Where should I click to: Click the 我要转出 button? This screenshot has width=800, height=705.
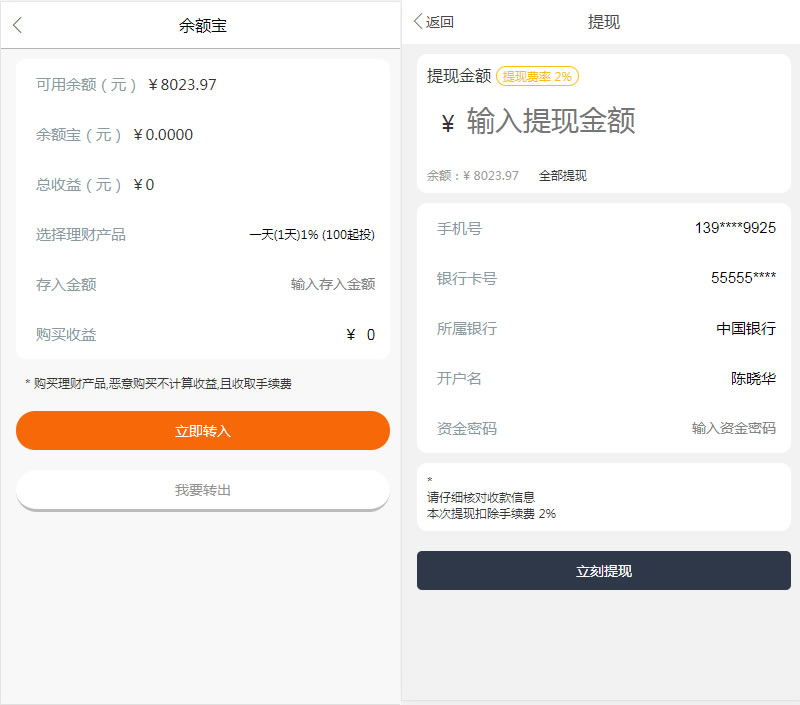(x=203, y=490)
